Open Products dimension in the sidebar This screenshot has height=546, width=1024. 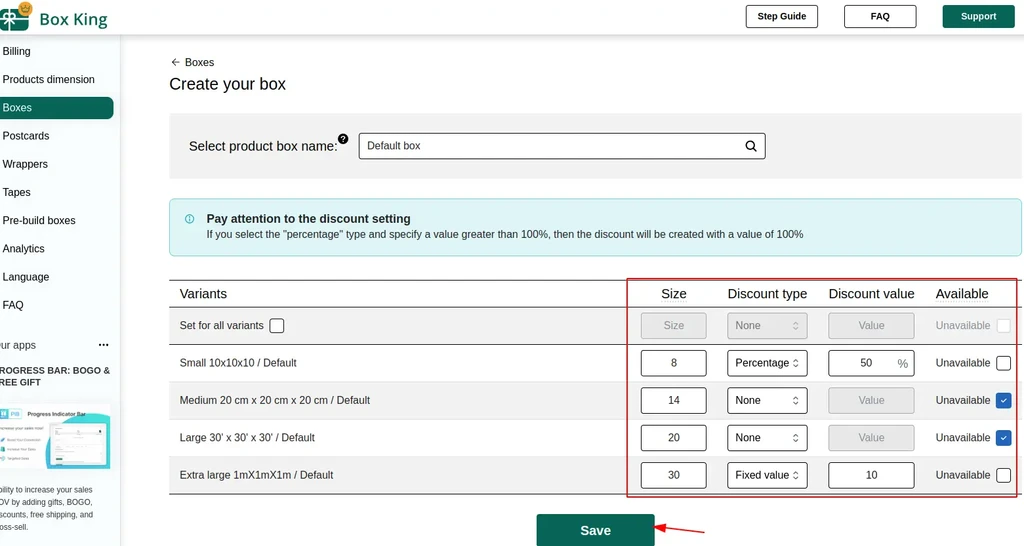pyautogui.click(x=48, y=79)
